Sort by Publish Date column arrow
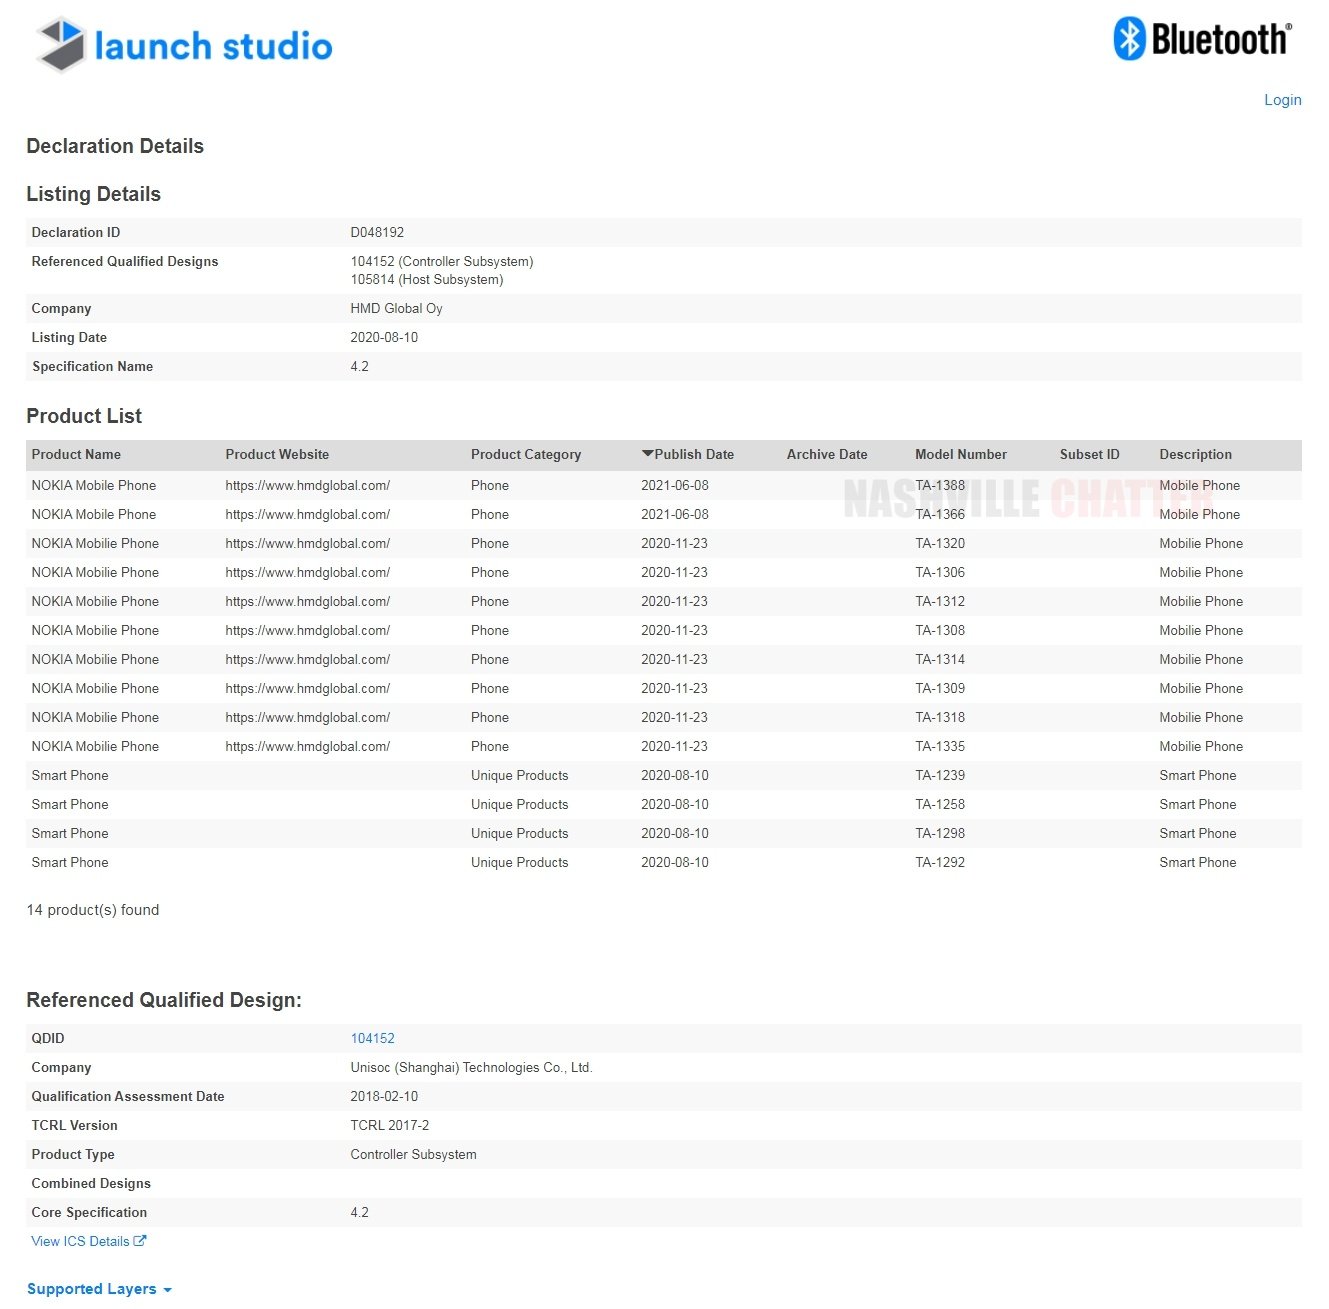The height and width of the screenshot is (1309, 1329). point(648,454)
